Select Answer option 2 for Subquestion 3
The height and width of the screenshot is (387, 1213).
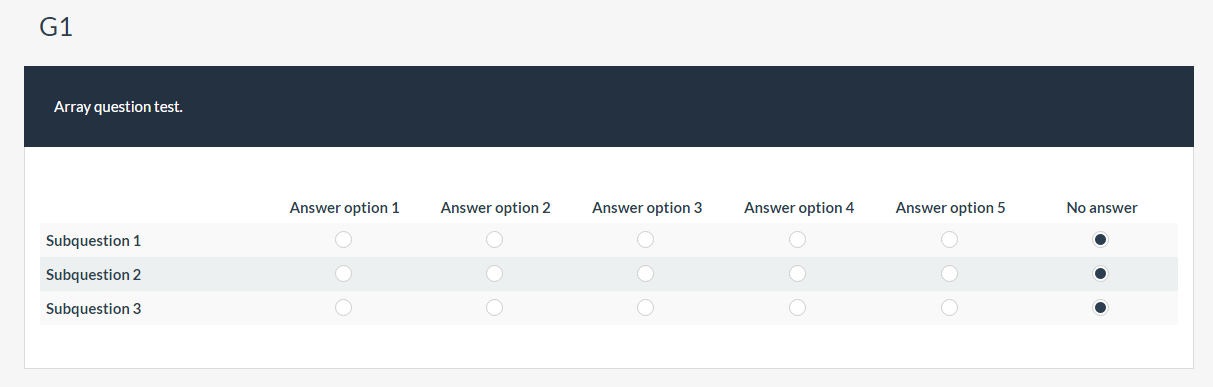[x=495, y=308]
